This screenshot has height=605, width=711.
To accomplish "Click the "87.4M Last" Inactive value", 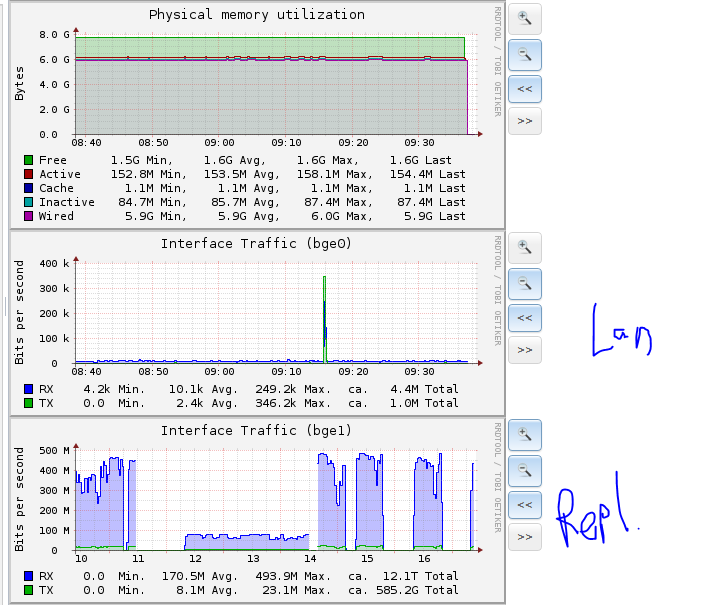I will point(431,202).
